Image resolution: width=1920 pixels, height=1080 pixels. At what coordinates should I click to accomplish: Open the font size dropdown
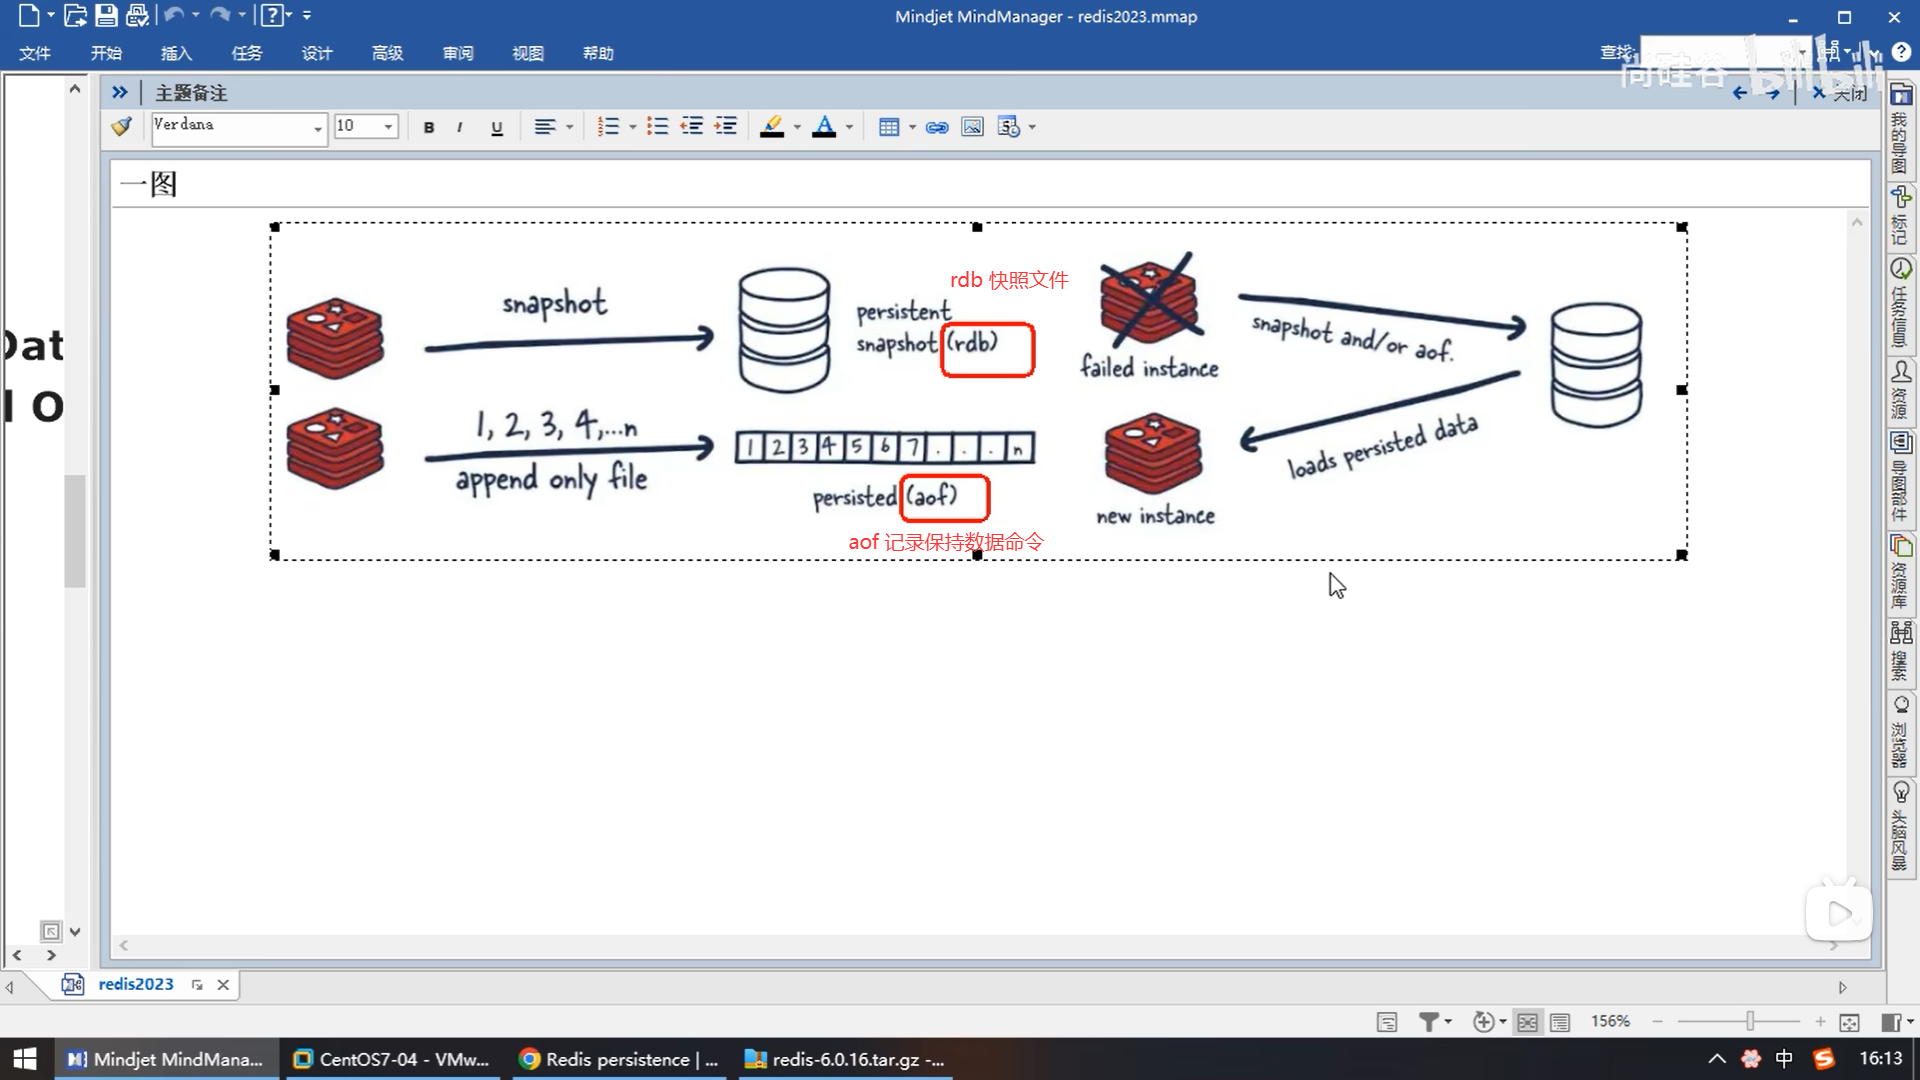tap(388, 127)
